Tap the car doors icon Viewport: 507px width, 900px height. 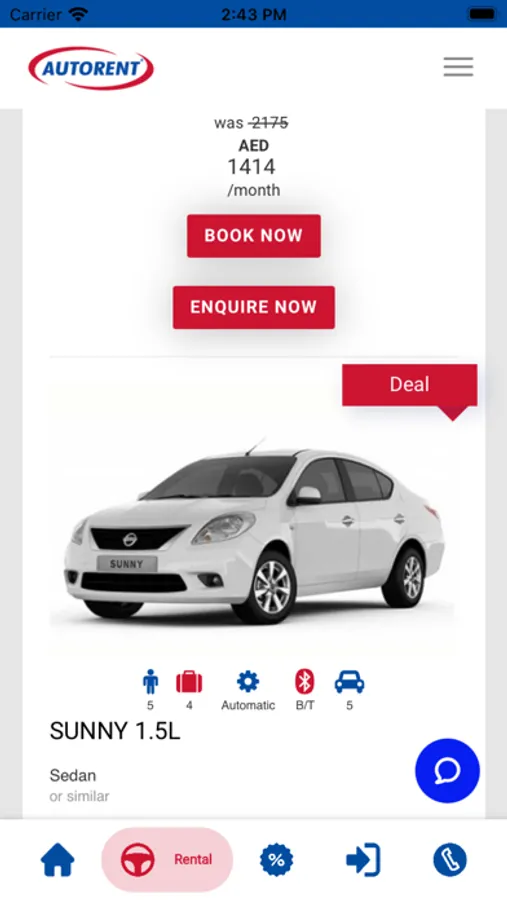(x=349, y=682)
